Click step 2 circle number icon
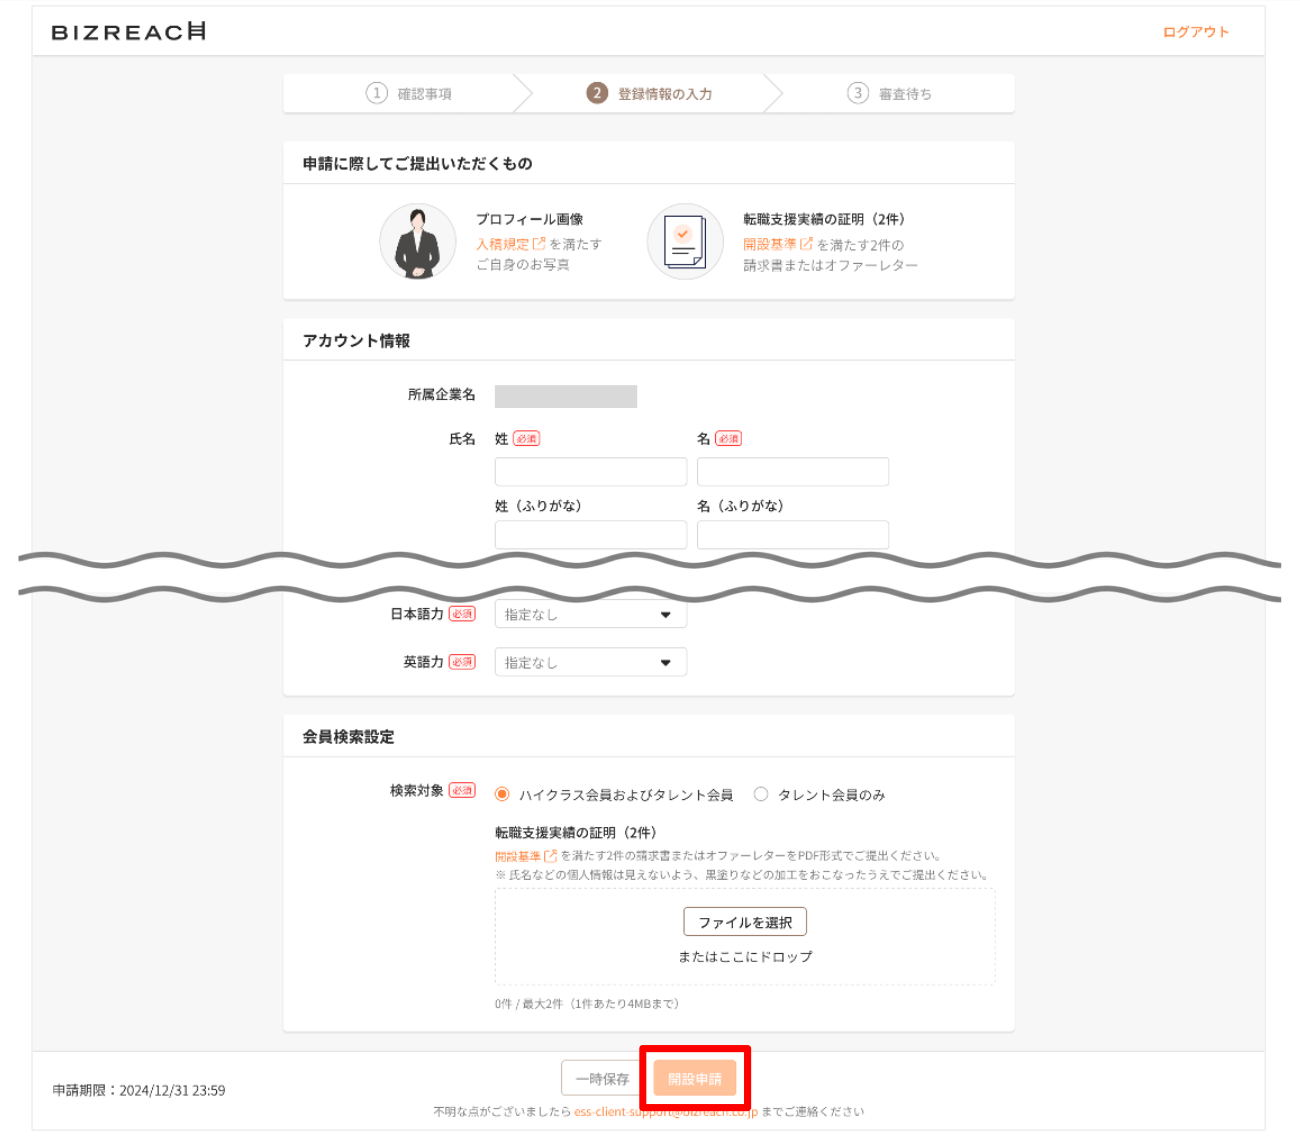The height and width of the screenshot is (1142, 1300). pos(597,93)
